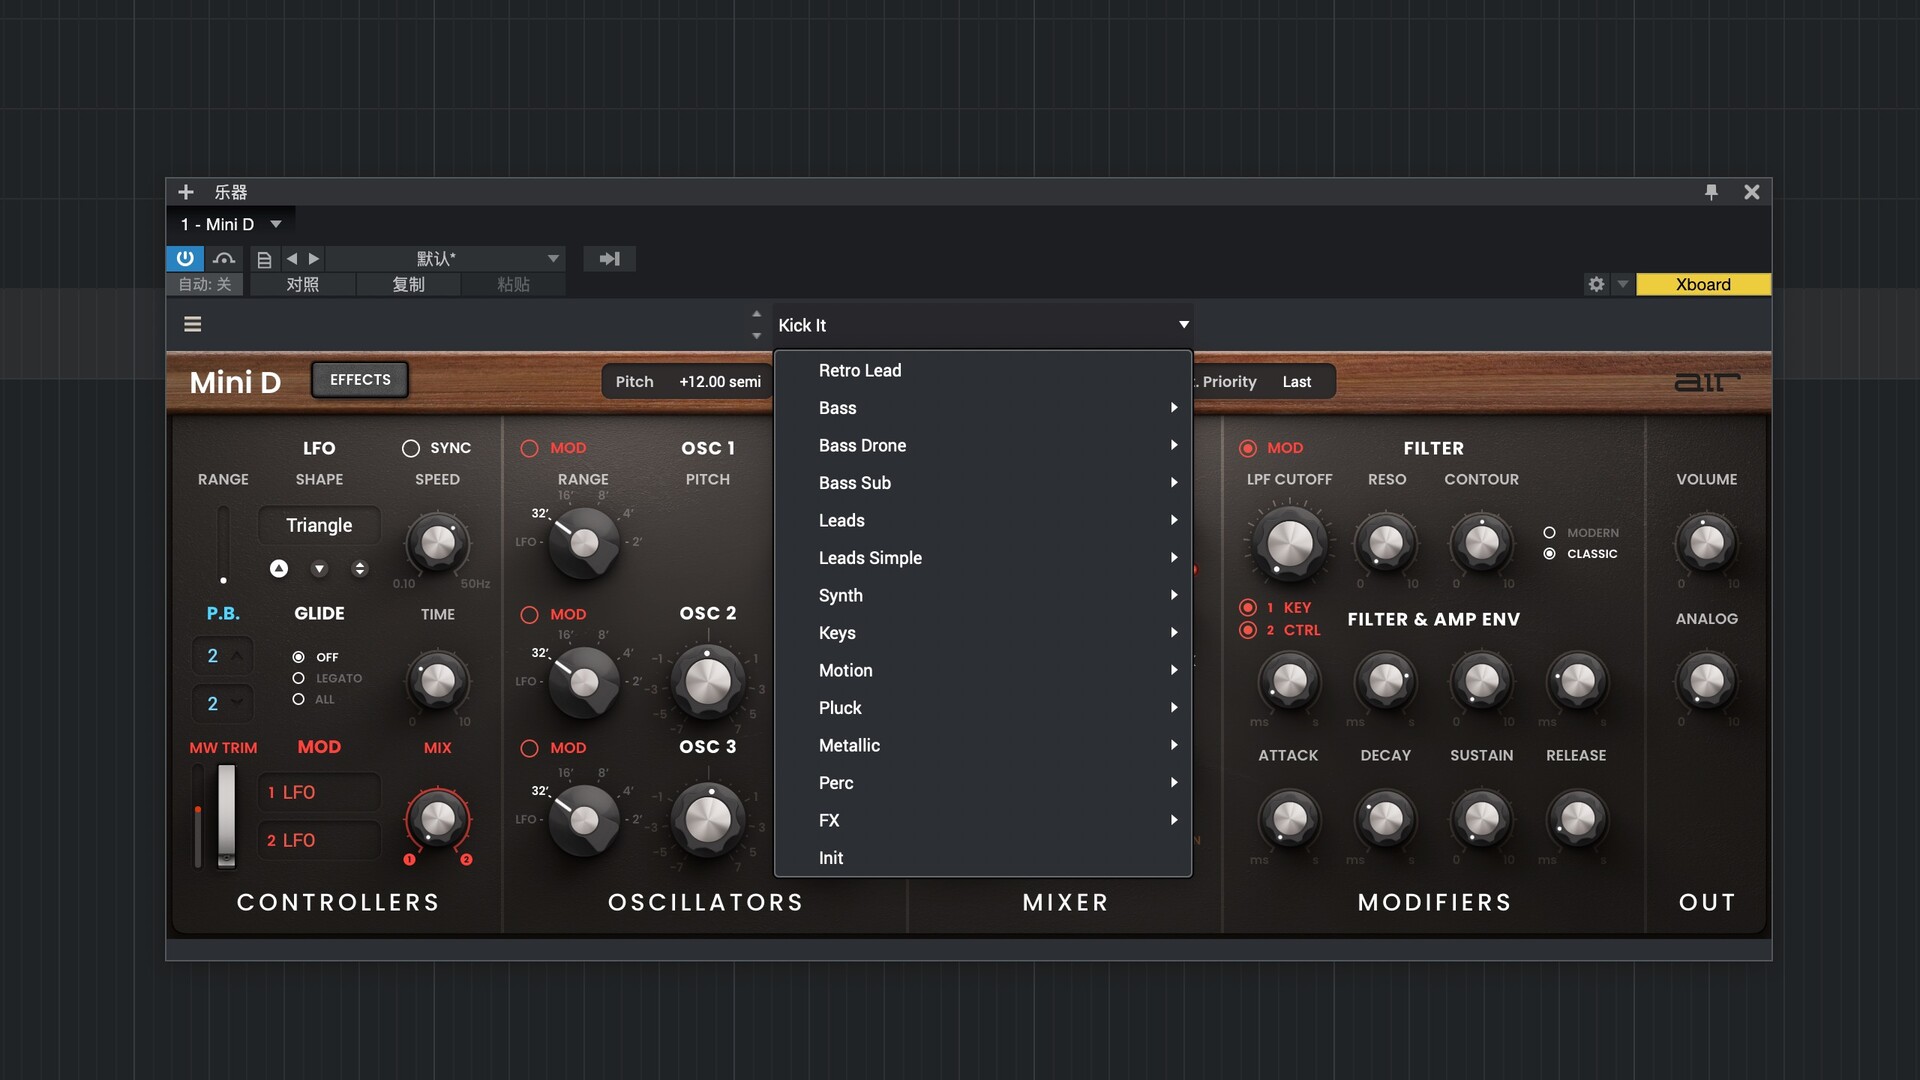This screenshot has width=1920, height=1080.
Task: Pin the instrument window
Action: [1711, 192]
